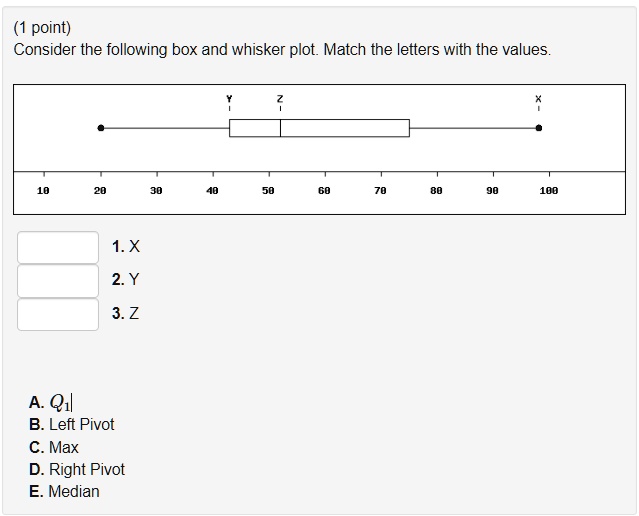Click the Z label above the median line

pos(280,99)
